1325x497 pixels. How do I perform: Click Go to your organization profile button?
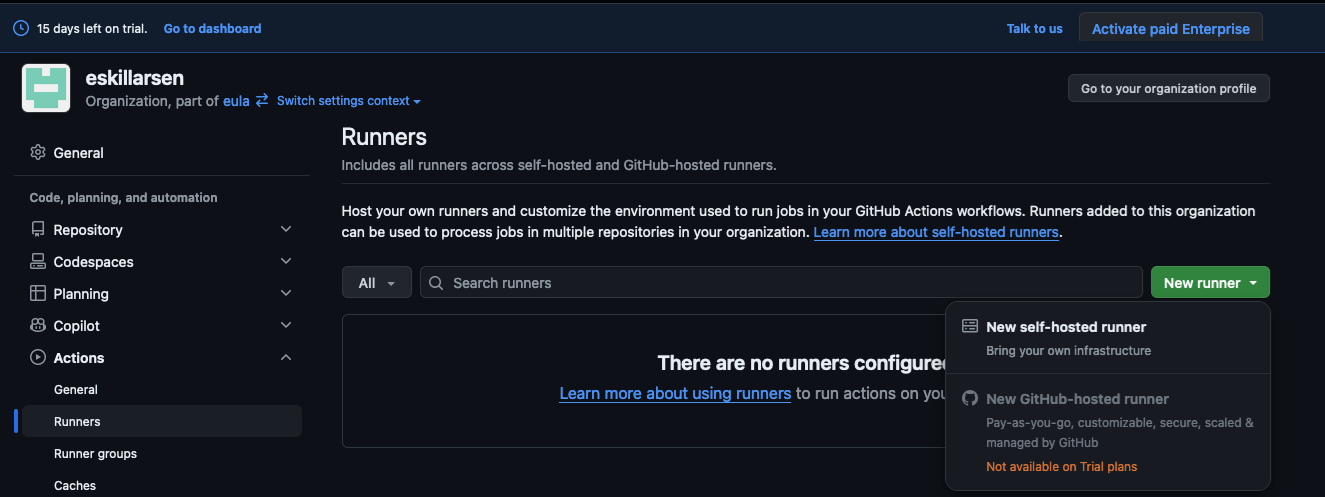(x=1169, y=88)
